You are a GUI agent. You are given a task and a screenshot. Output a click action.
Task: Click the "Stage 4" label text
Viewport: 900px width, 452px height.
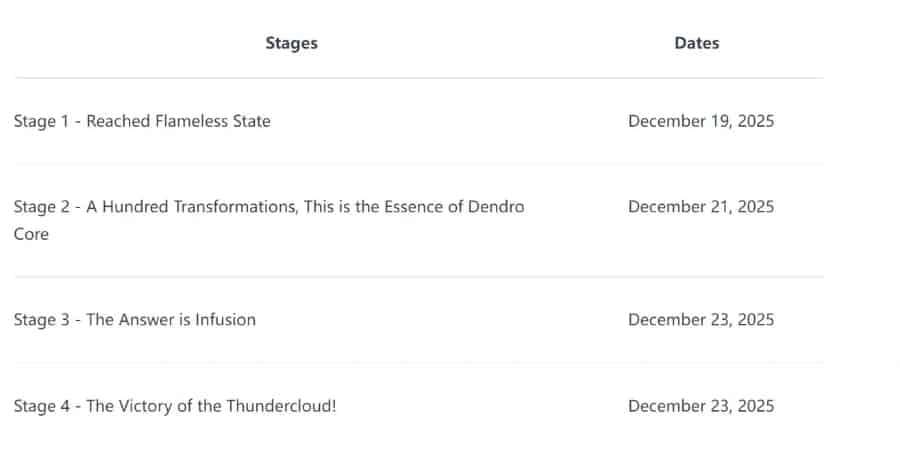click(x=42, y=406)
